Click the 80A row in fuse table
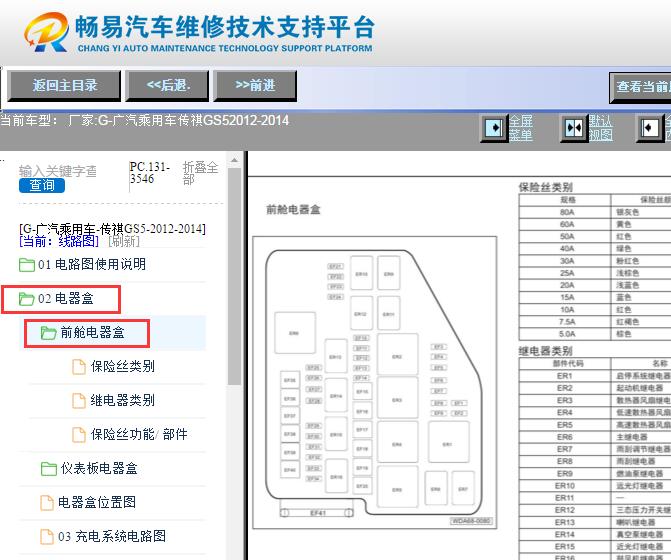Viewport: 671px width, 560px height. click(x=595, y=212)
